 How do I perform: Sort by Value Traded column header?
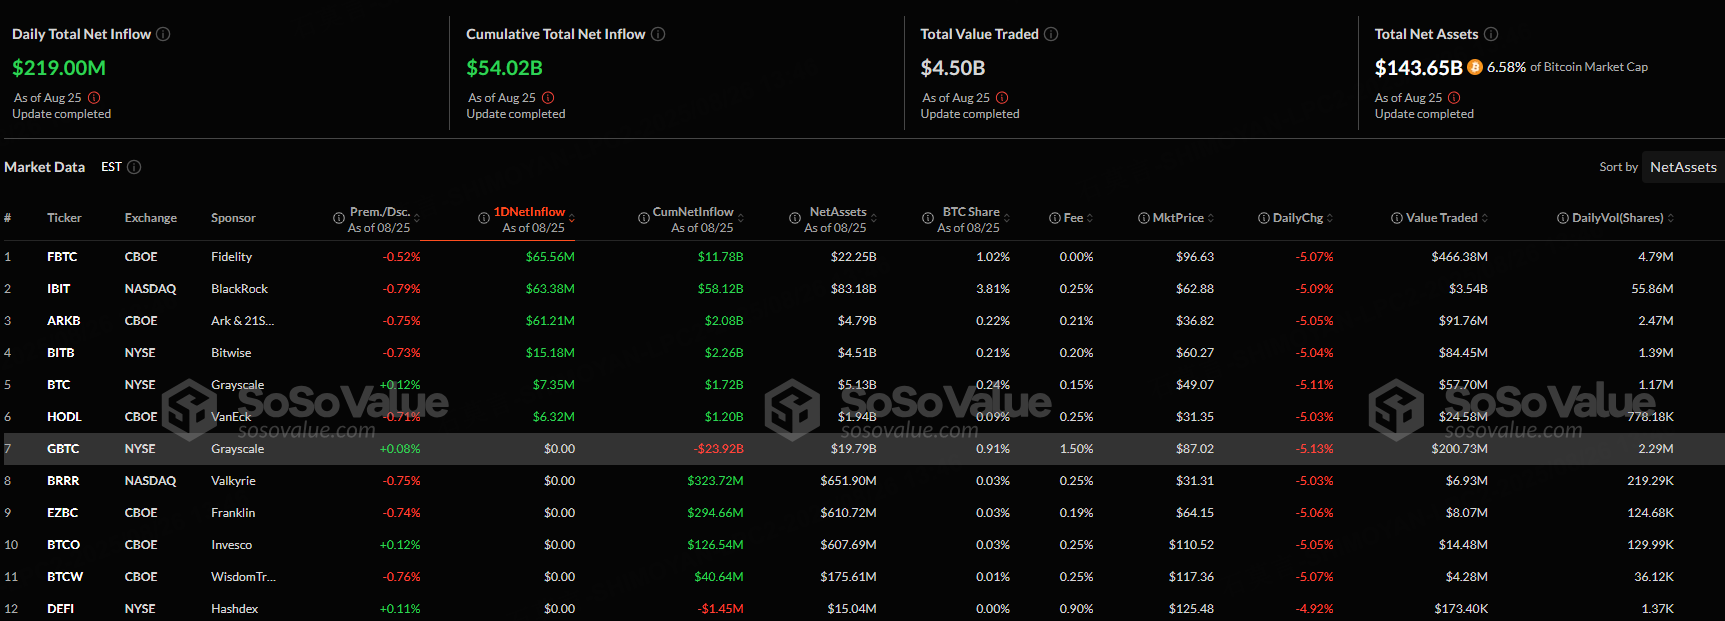(x=1441, y=218)
